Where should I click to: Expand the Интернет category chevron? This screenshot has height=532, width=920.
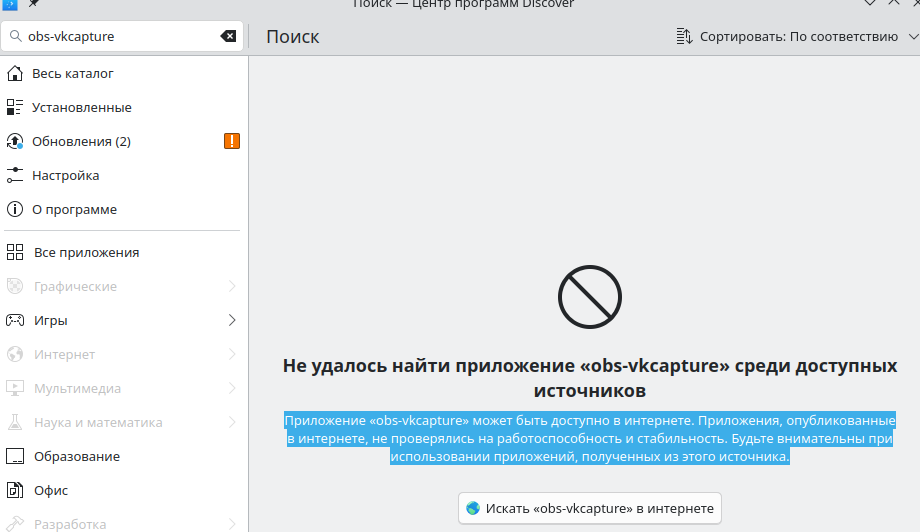click(x=232, y=354)
